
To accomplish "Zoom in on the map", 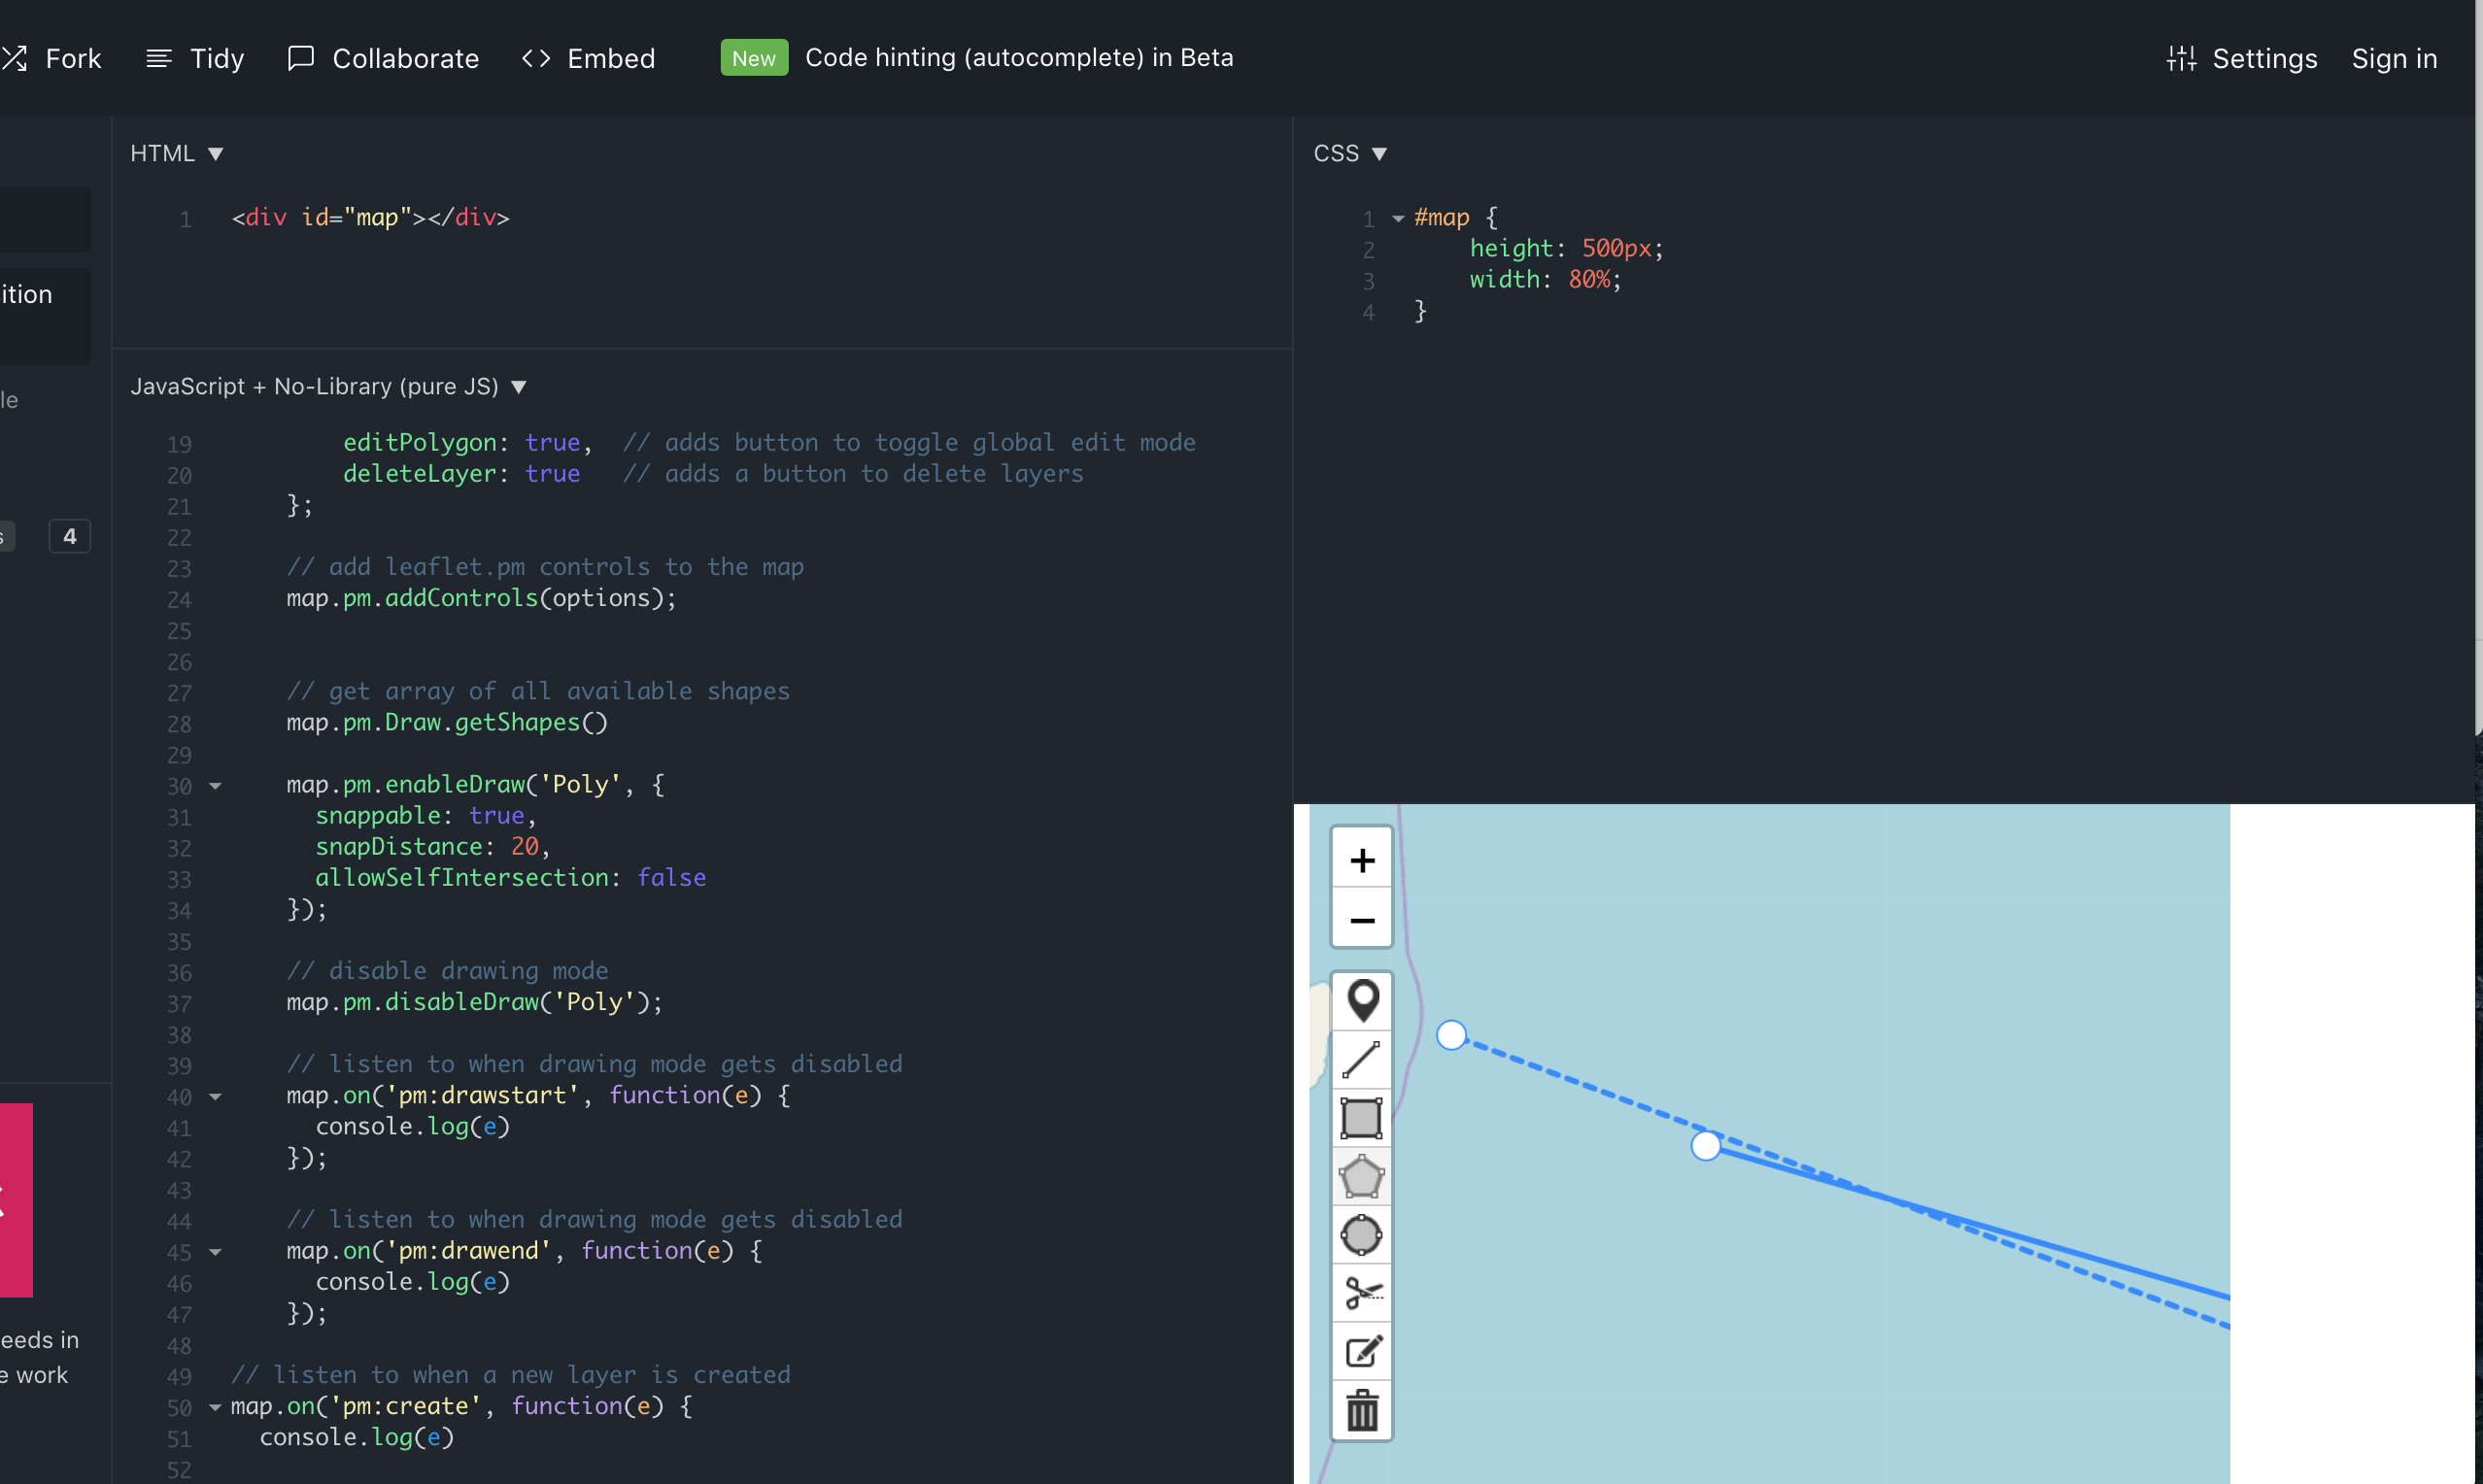I will 1361,858.
